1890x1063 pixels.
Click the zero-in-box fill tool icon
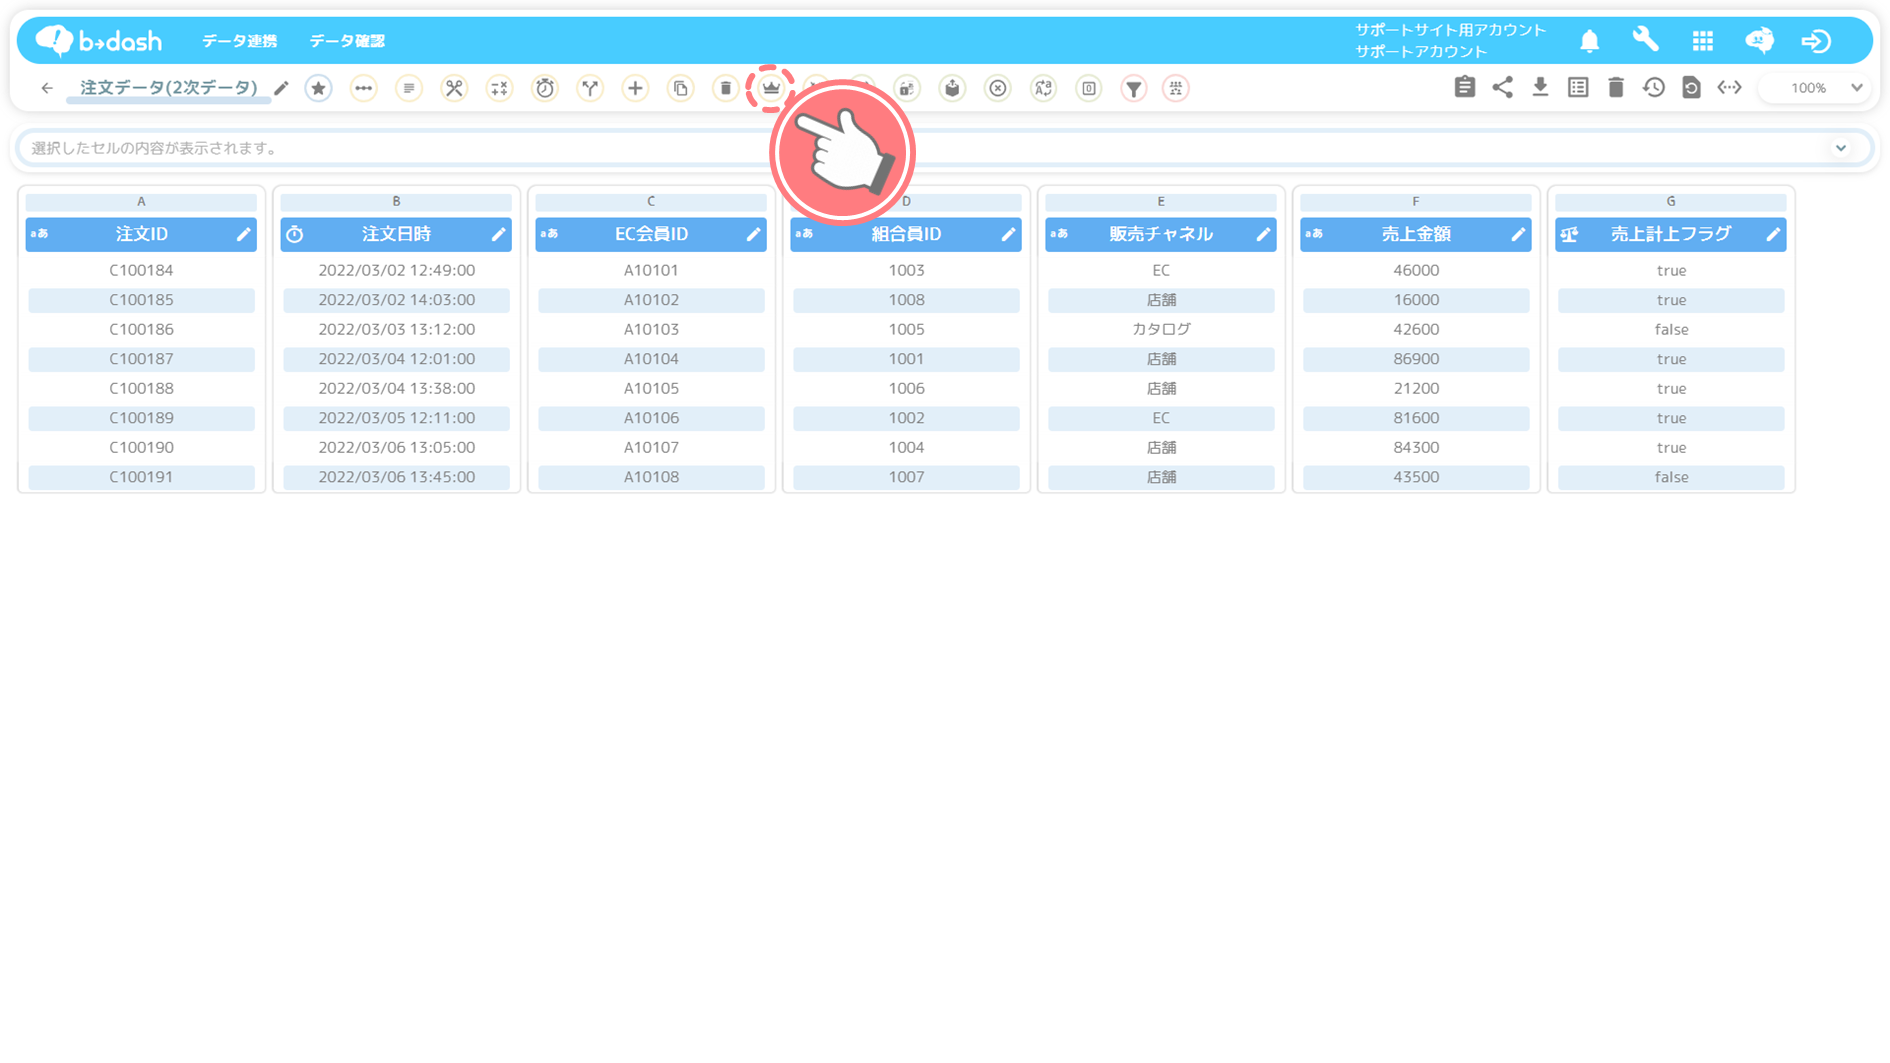[1089, 88]
